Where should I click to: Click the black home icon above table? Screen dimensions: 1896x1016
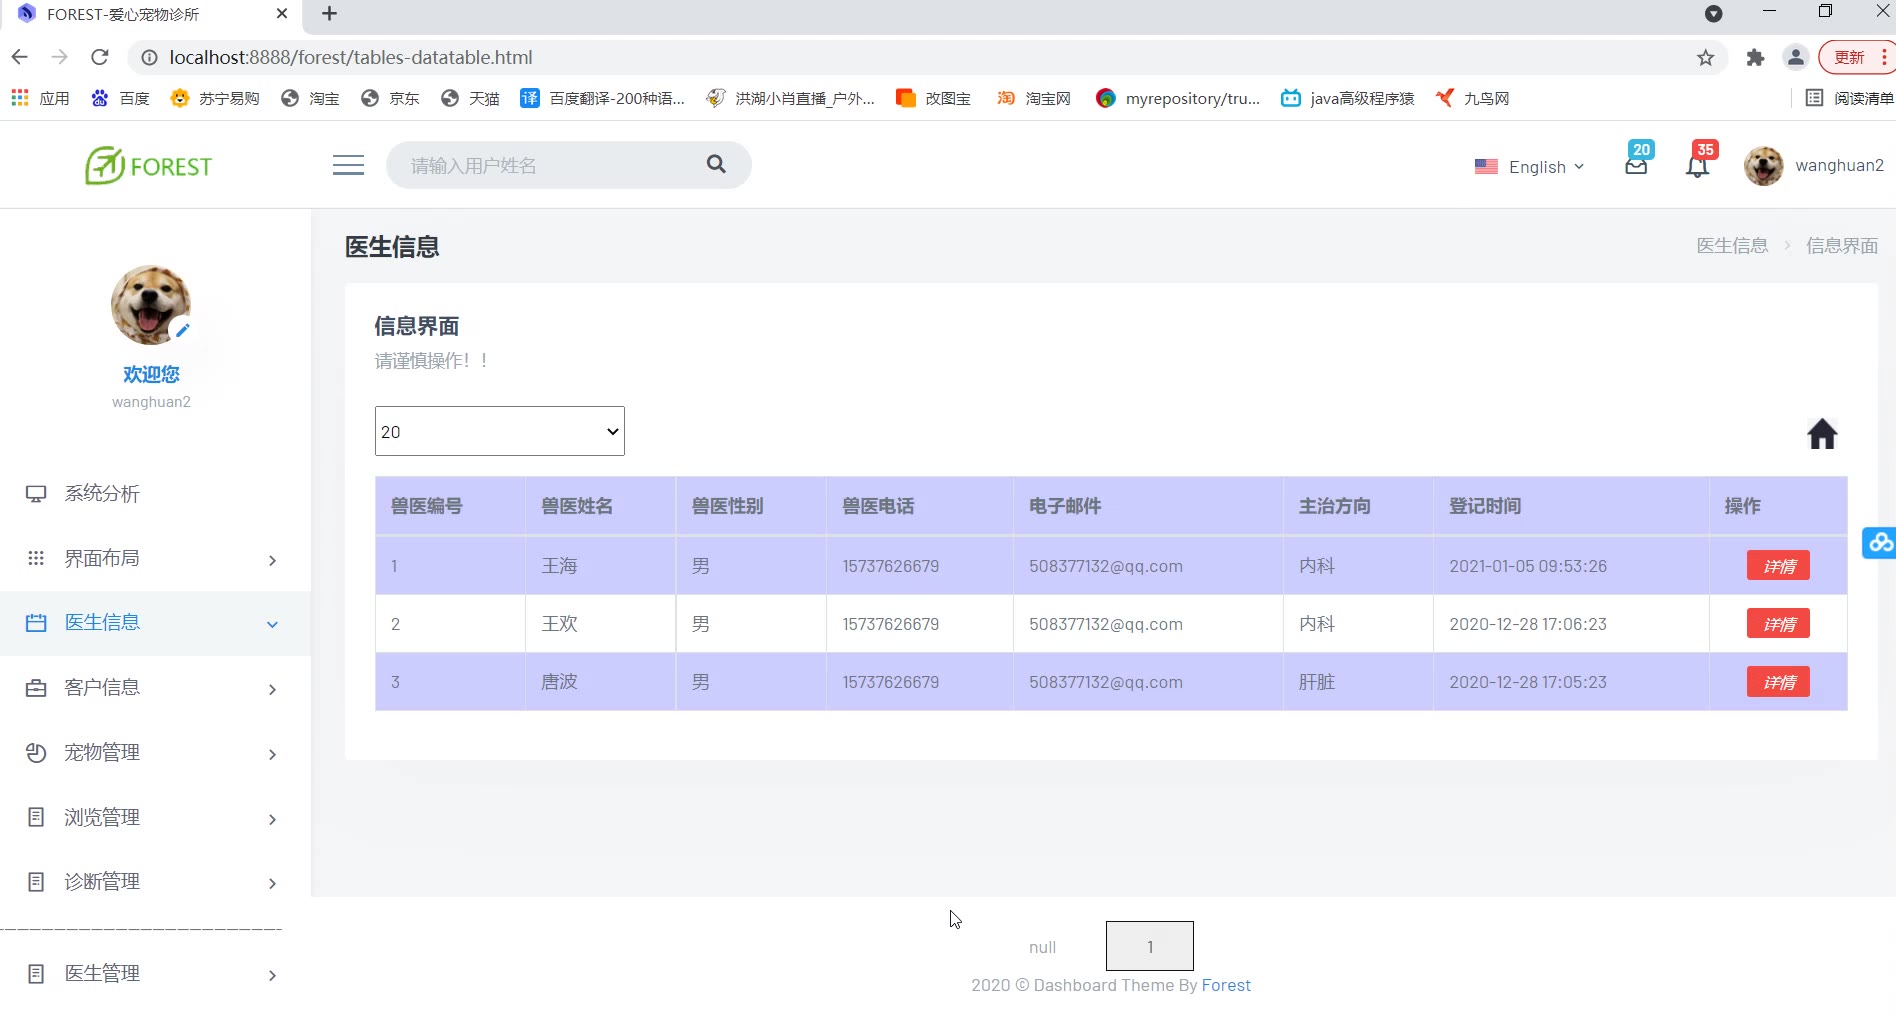1822,434
